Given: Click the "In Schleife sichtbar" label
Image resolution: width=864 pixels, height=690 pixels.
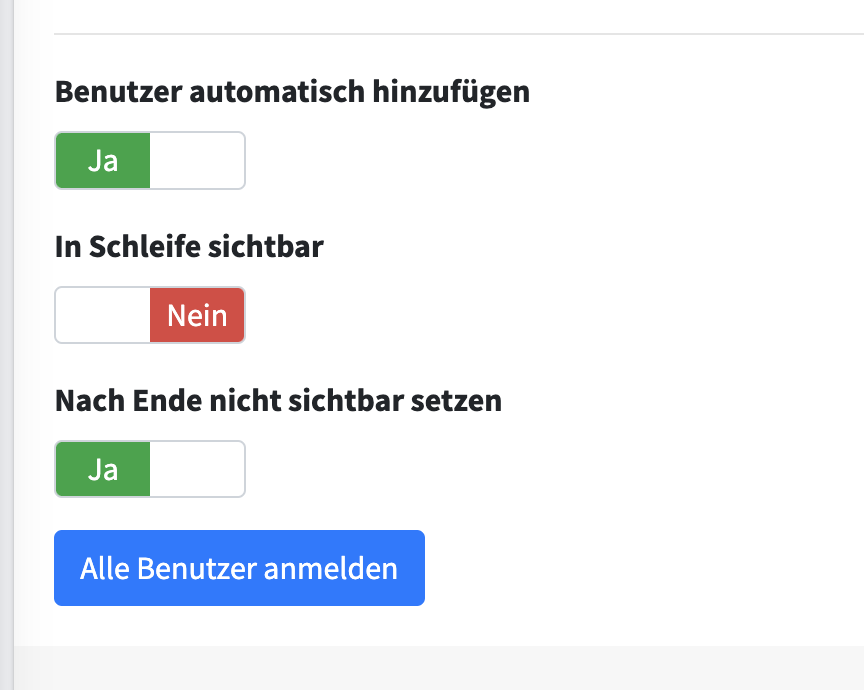Looking at the screenshot, I should [189, 247].
